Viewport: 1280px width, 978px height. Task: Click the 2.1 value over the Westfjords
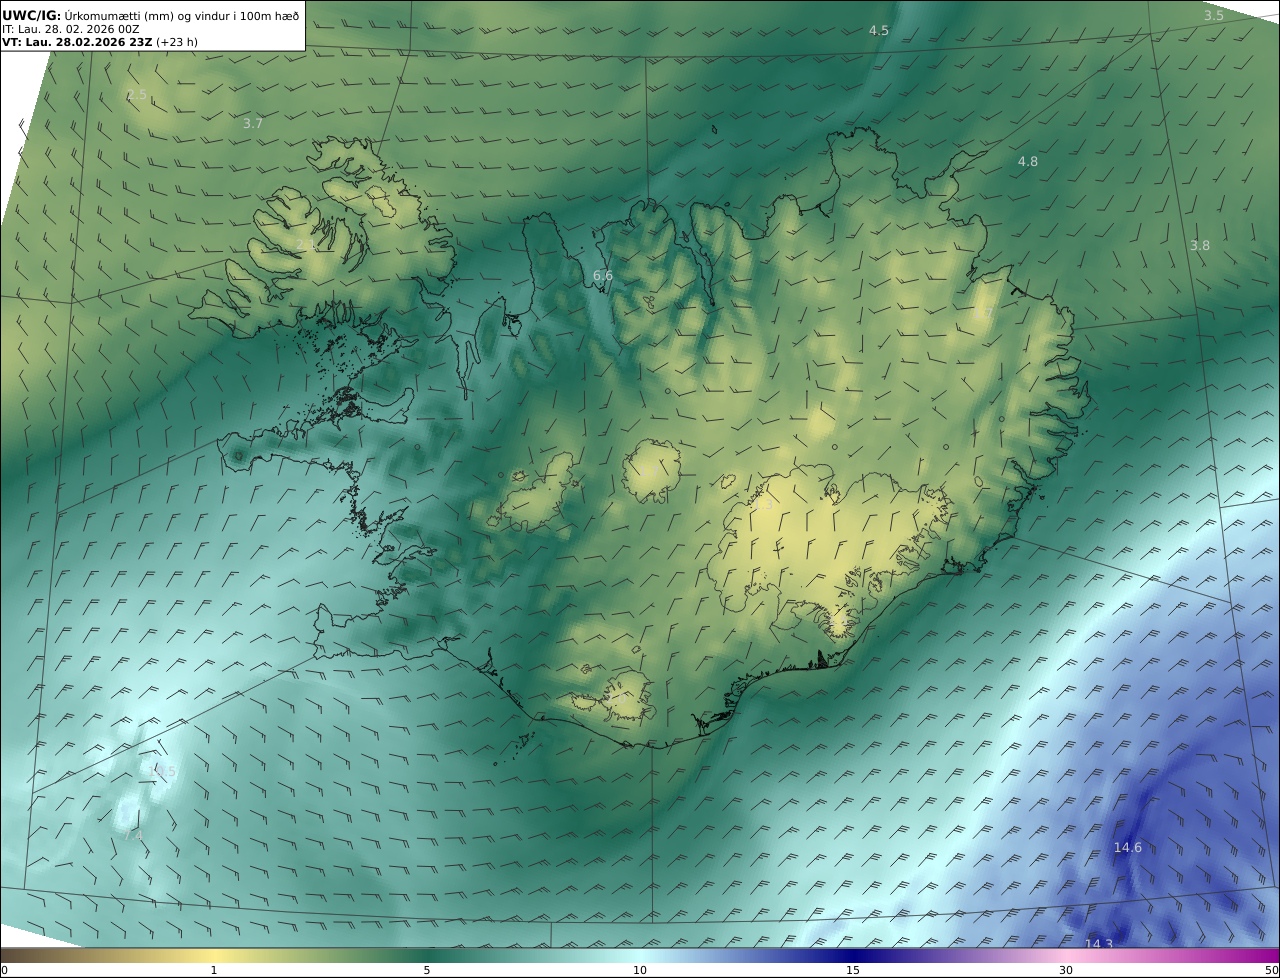(306, 245)
